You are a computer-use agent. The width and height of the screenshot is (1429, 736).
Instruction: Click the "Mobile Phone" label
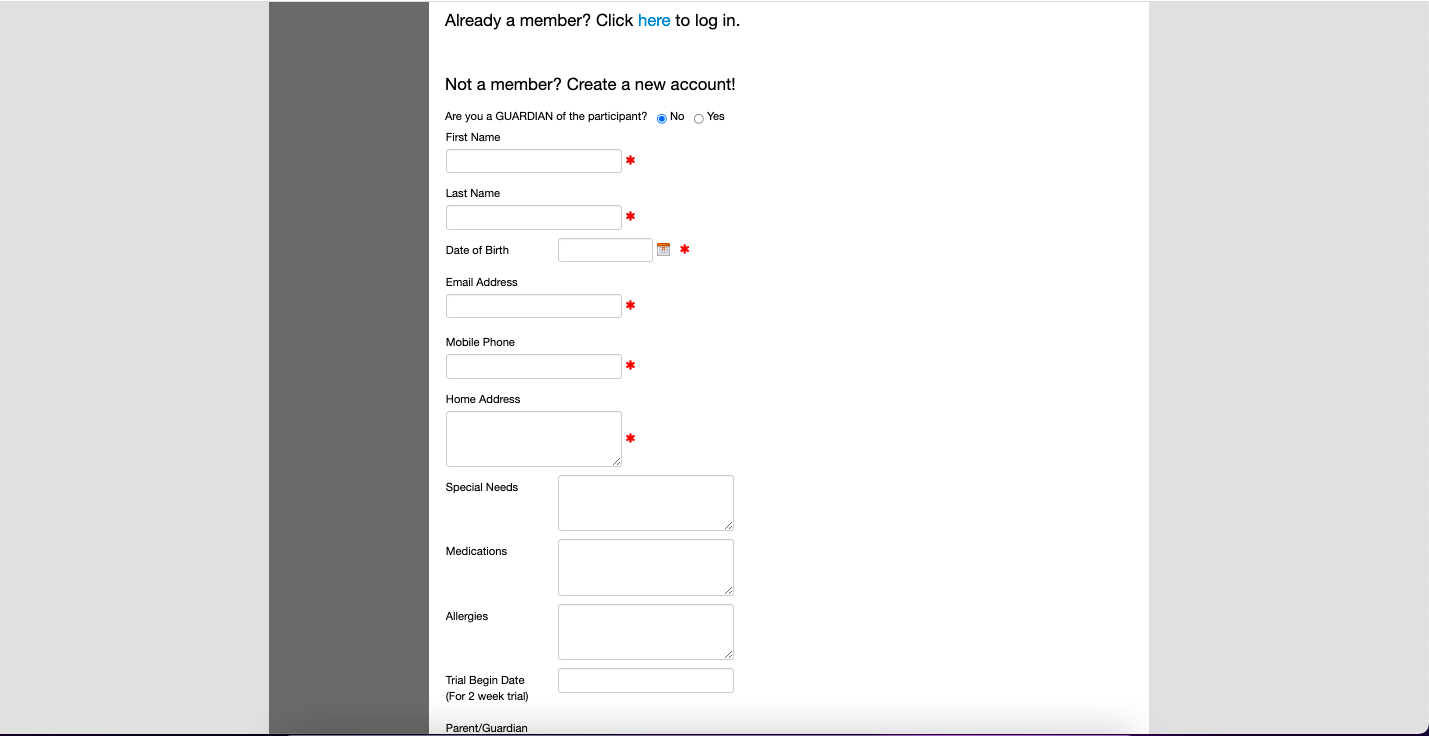tap(480, 342)
